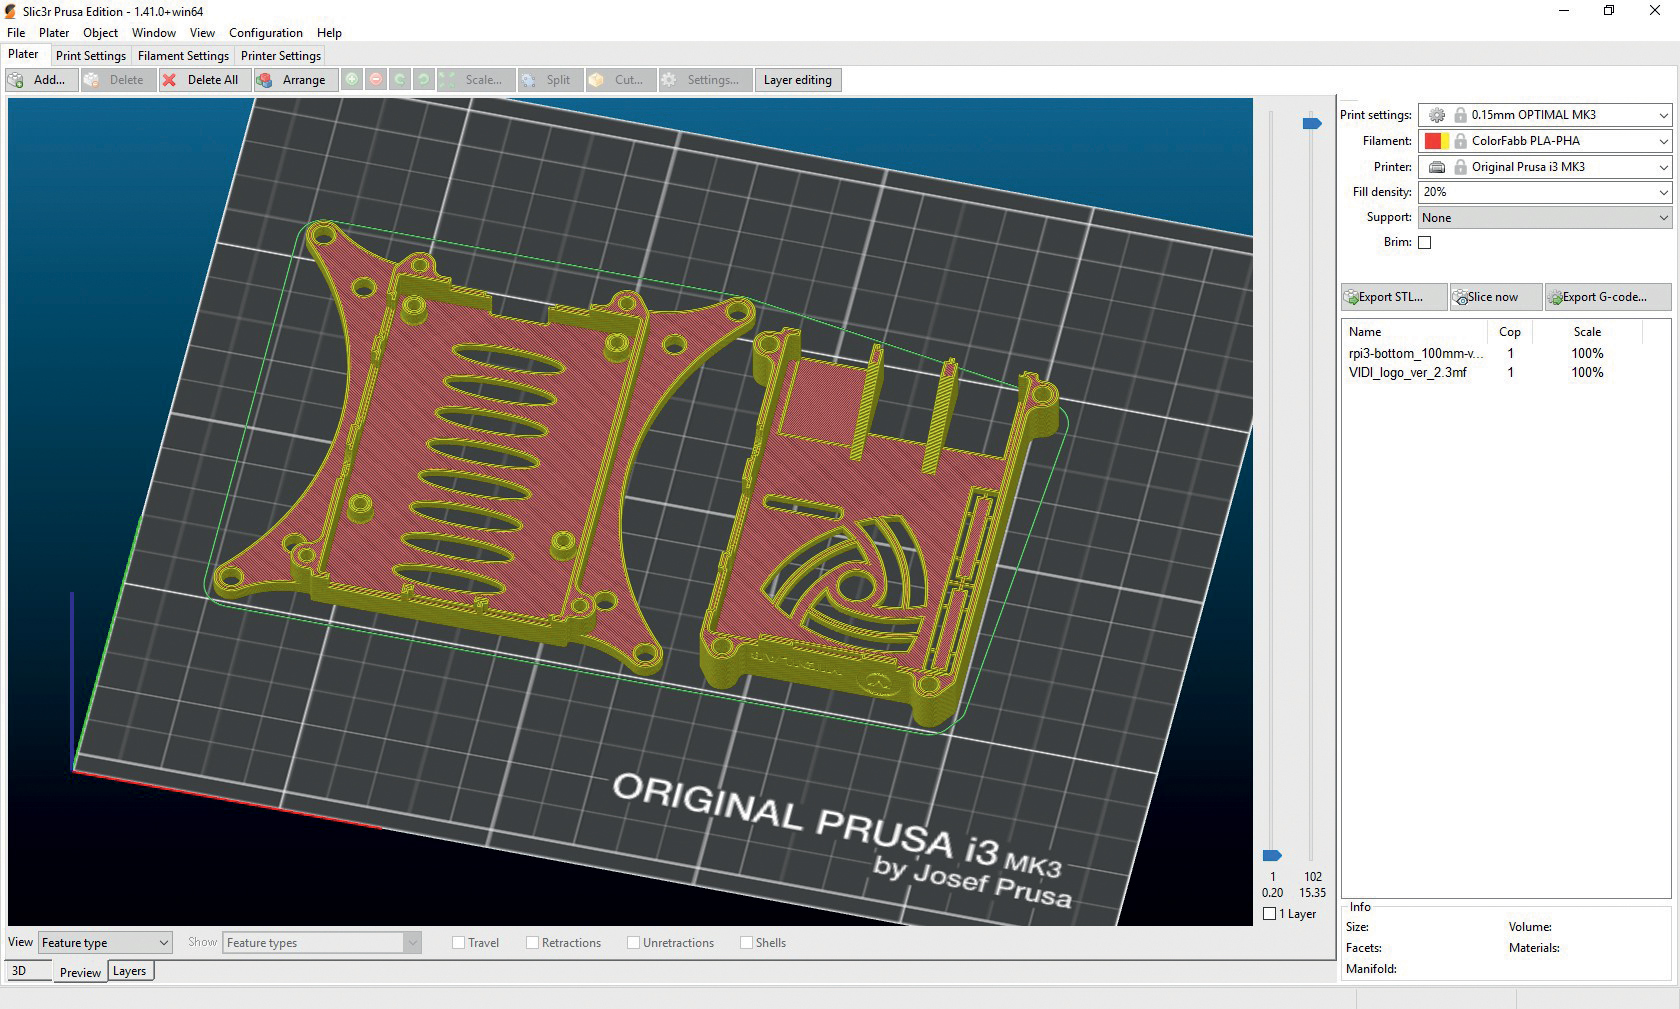1680x1009 pixels.
Task: Open the File menu
Action: click(16, 33)
